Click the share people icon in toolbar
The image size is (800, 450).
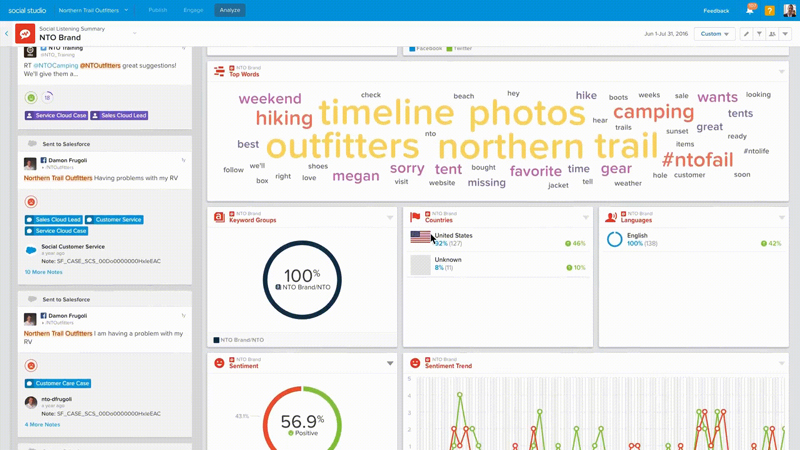click(x=772, y=34)
